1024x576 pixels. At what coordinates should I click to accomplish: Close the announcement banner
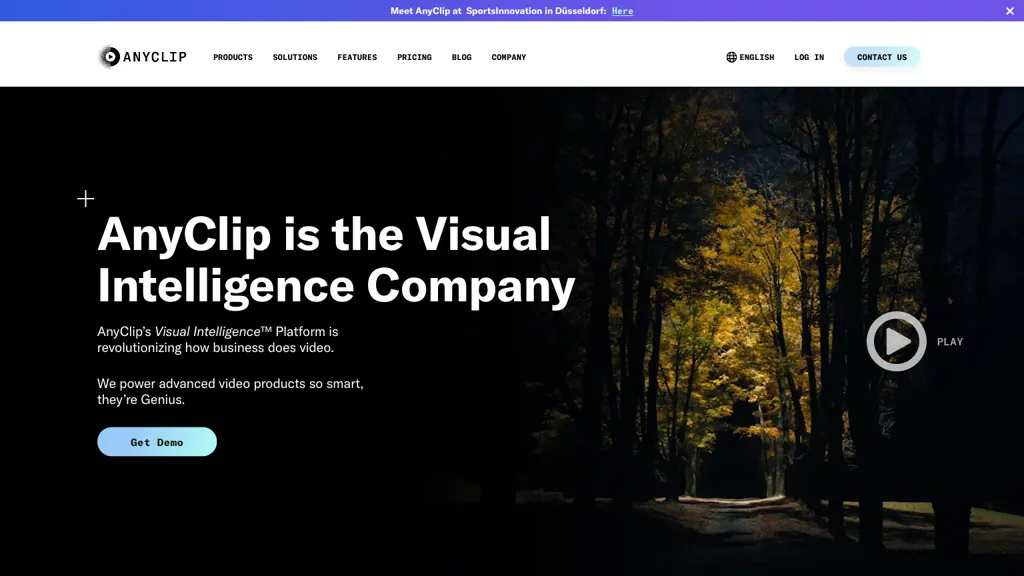[1010, 11]
